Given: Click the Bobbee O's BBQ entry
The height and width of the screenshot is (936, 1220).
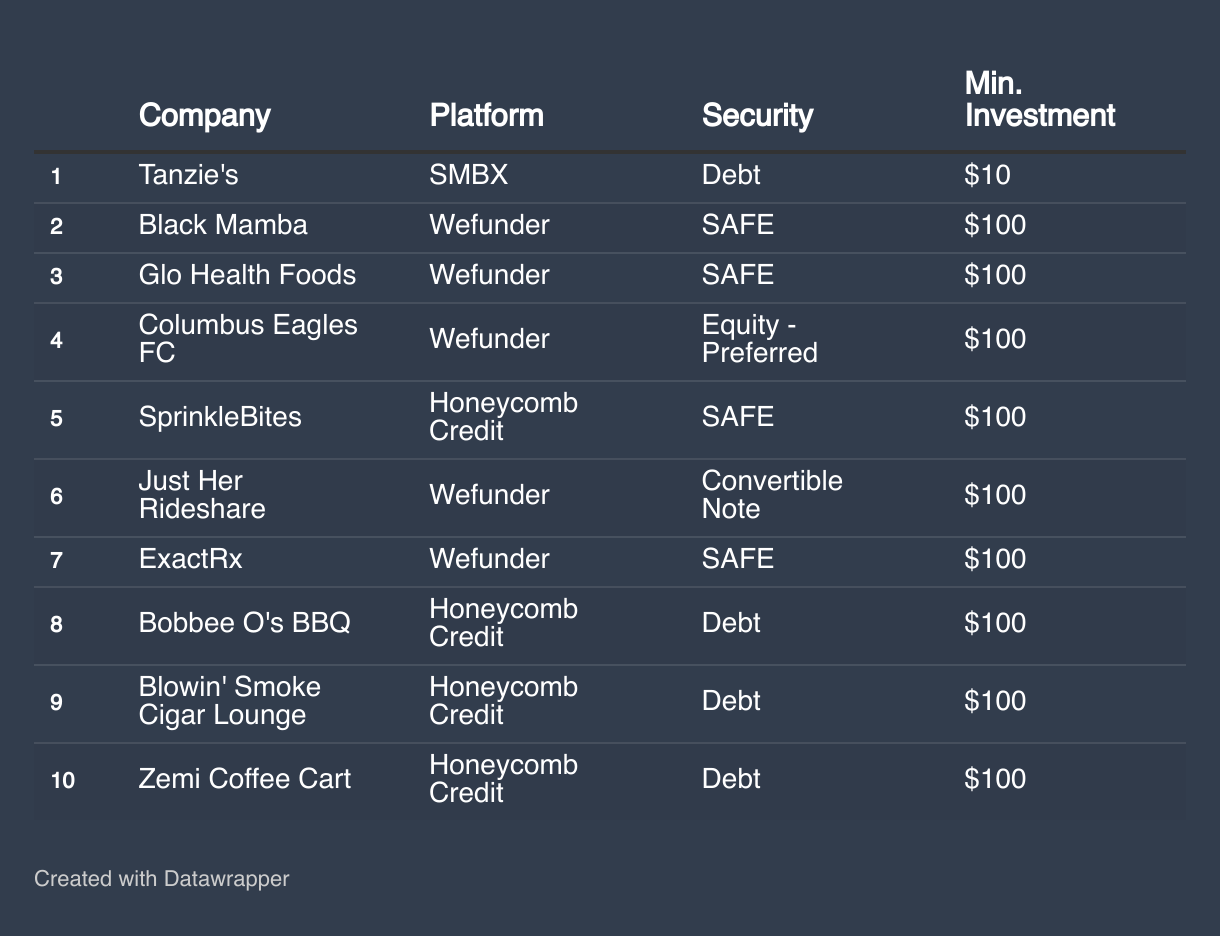Looking at the screenshot, I should pyautogui.click(x=244, y=623).
